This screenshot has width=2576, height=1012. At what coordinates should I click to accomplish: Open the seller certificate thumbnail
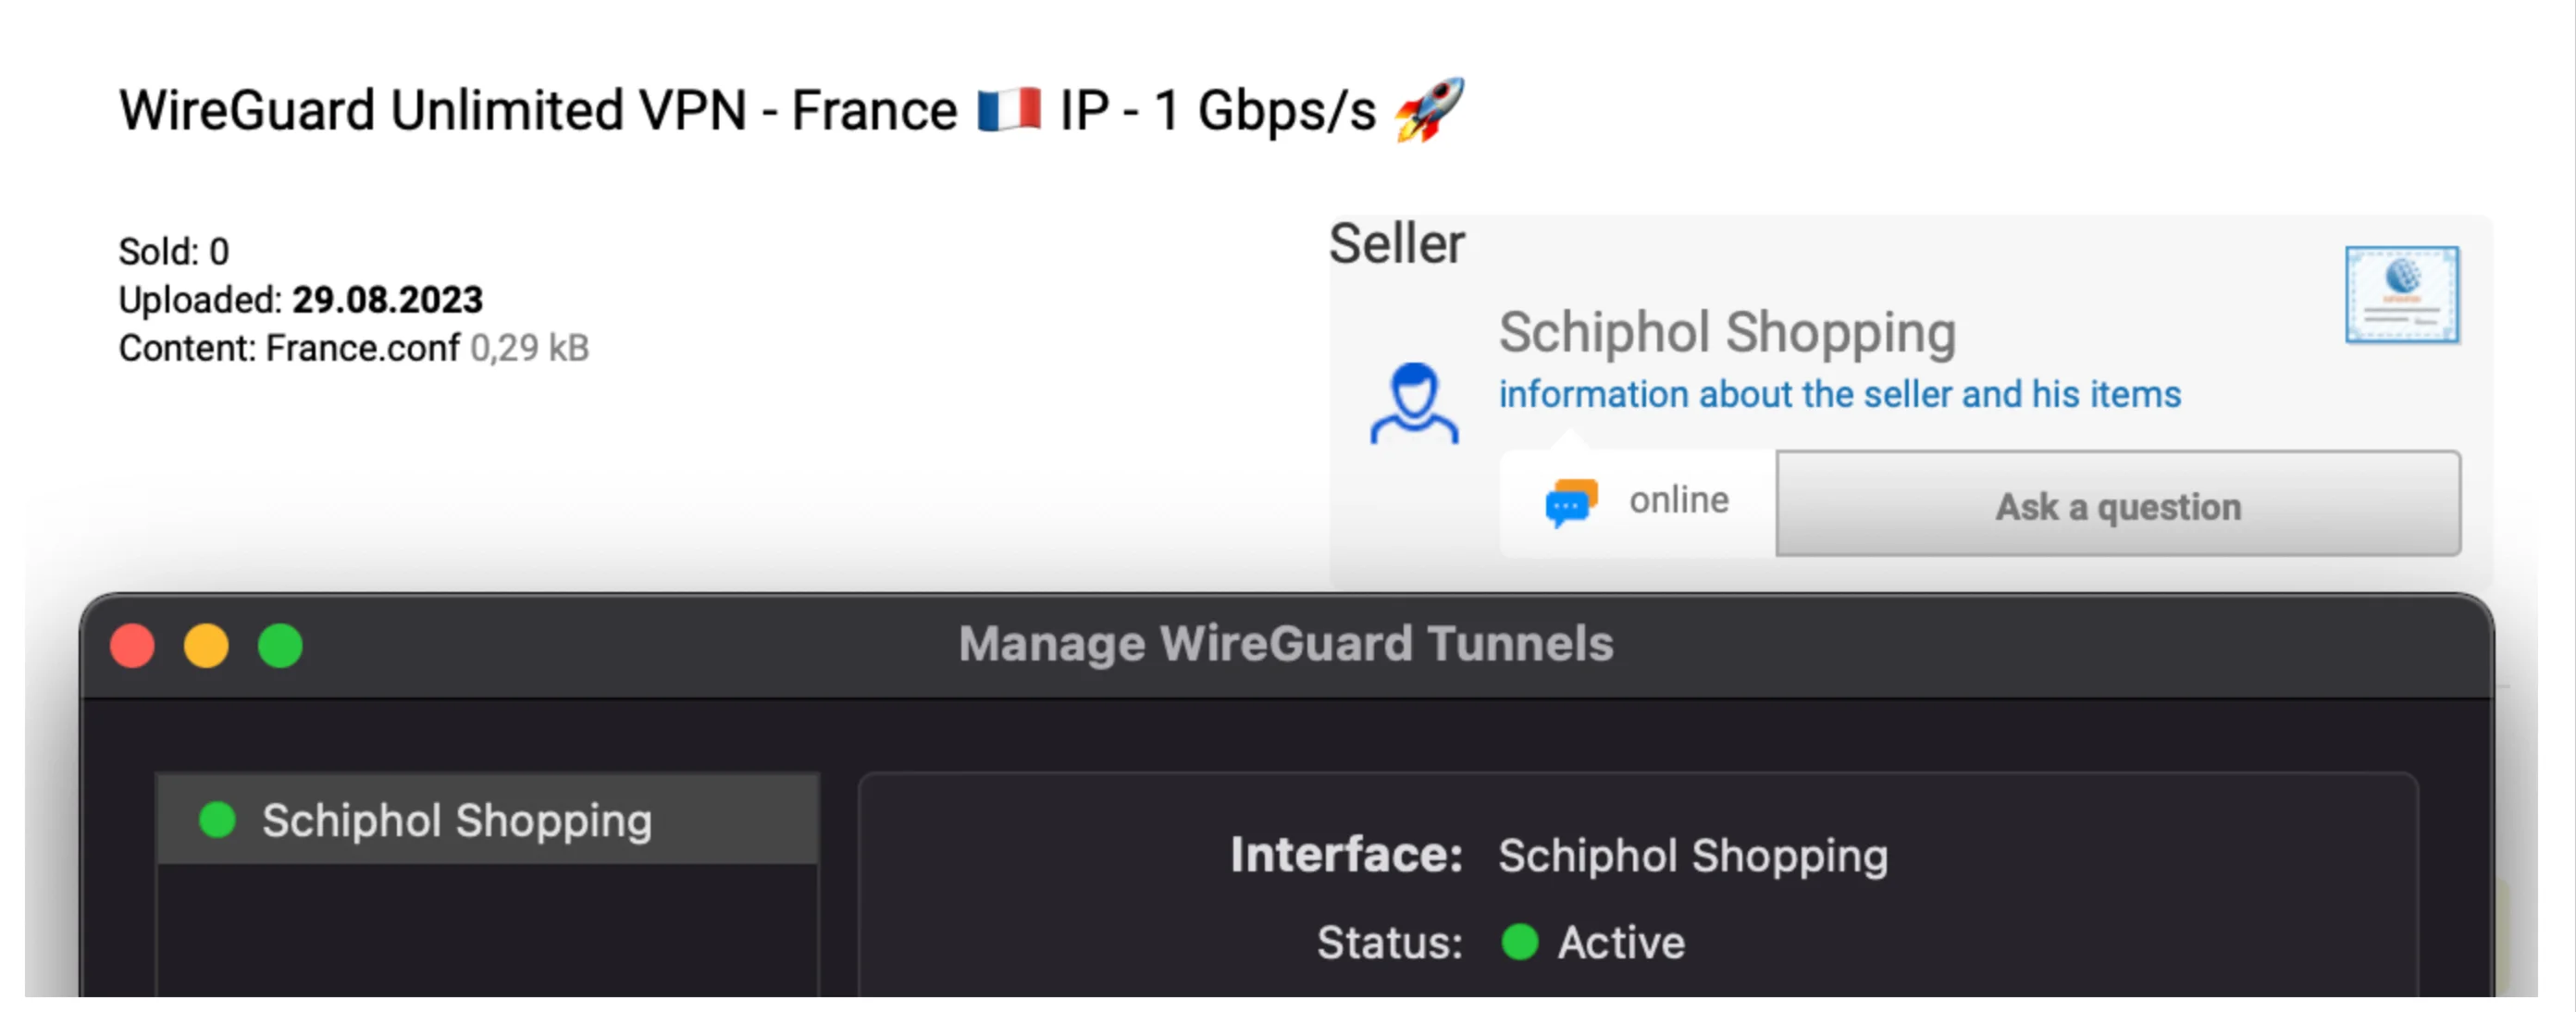2401,295
